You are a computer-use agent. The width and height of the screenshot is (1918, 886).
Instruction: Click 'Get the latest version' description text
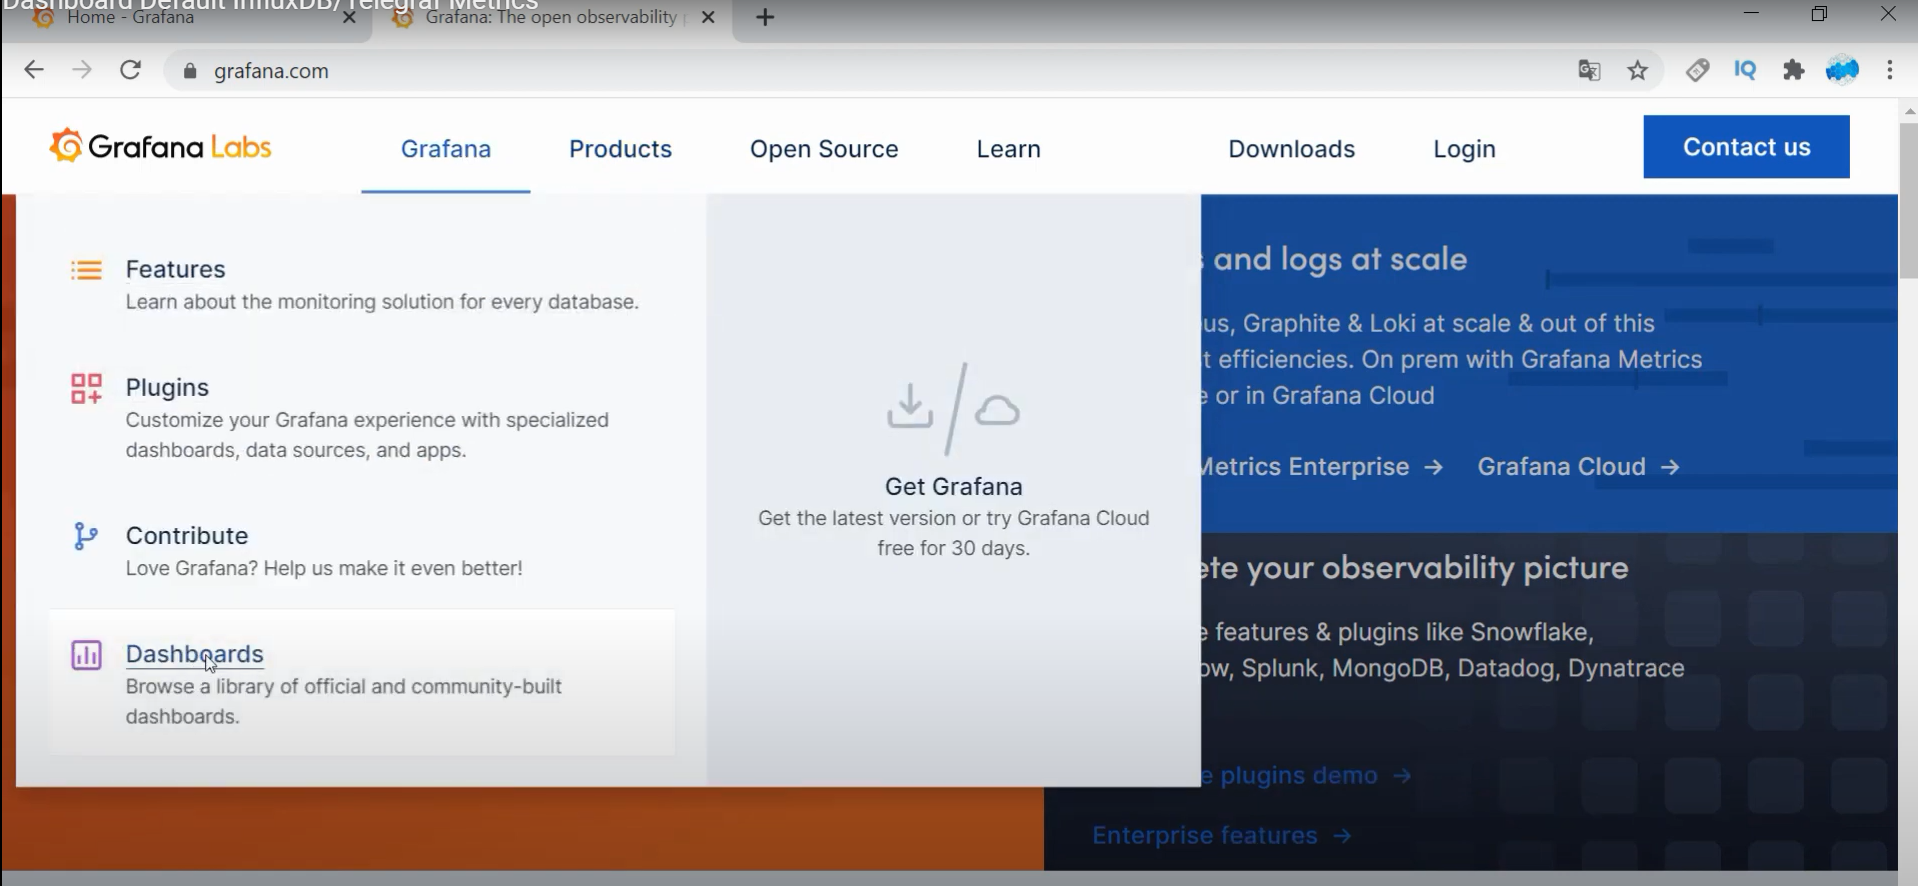click(x=953, y=533)
